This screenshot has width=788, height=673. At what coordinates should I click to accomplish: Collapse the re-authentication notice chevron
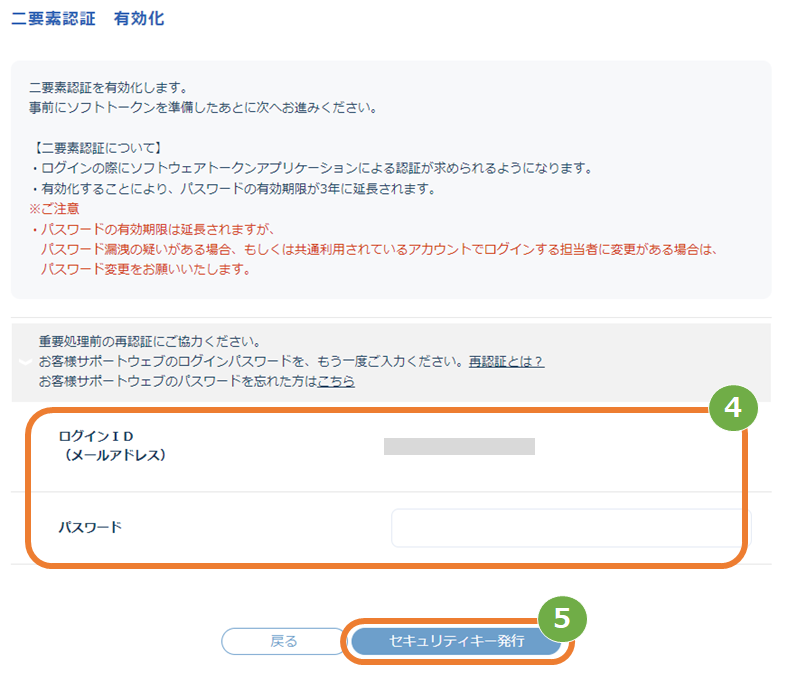pos(25,361)
